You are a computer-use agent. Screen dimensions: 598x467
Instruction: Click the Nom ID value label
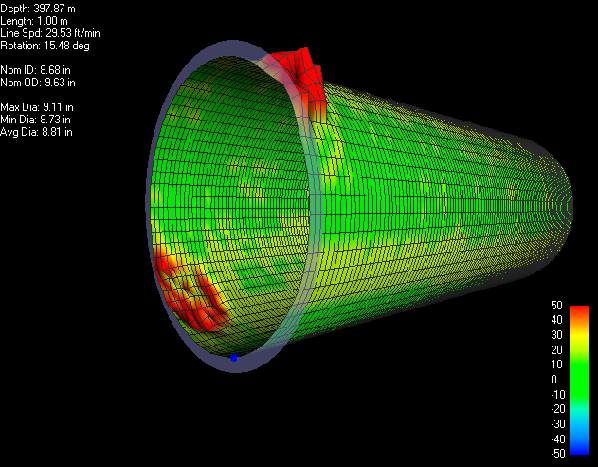pyautogui.click(x=35, y=70)
